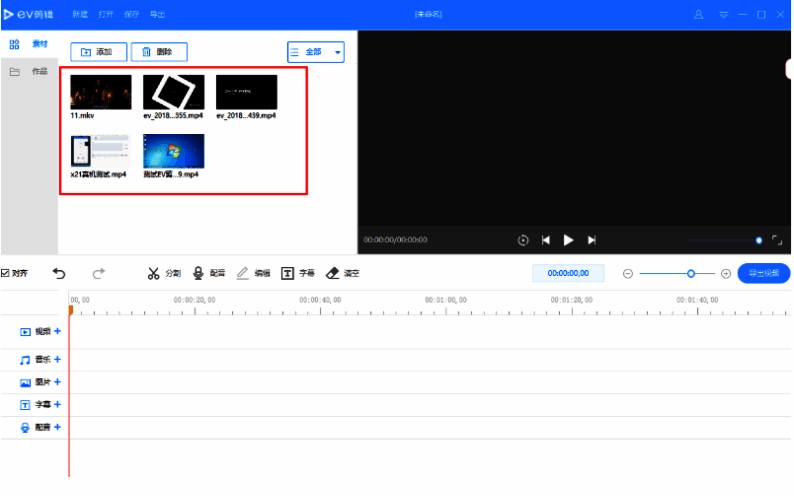This screenshot has width=794, height=496.
Task: Click the subtitle (字幕) toolbar icon
Action: (288, 273)
